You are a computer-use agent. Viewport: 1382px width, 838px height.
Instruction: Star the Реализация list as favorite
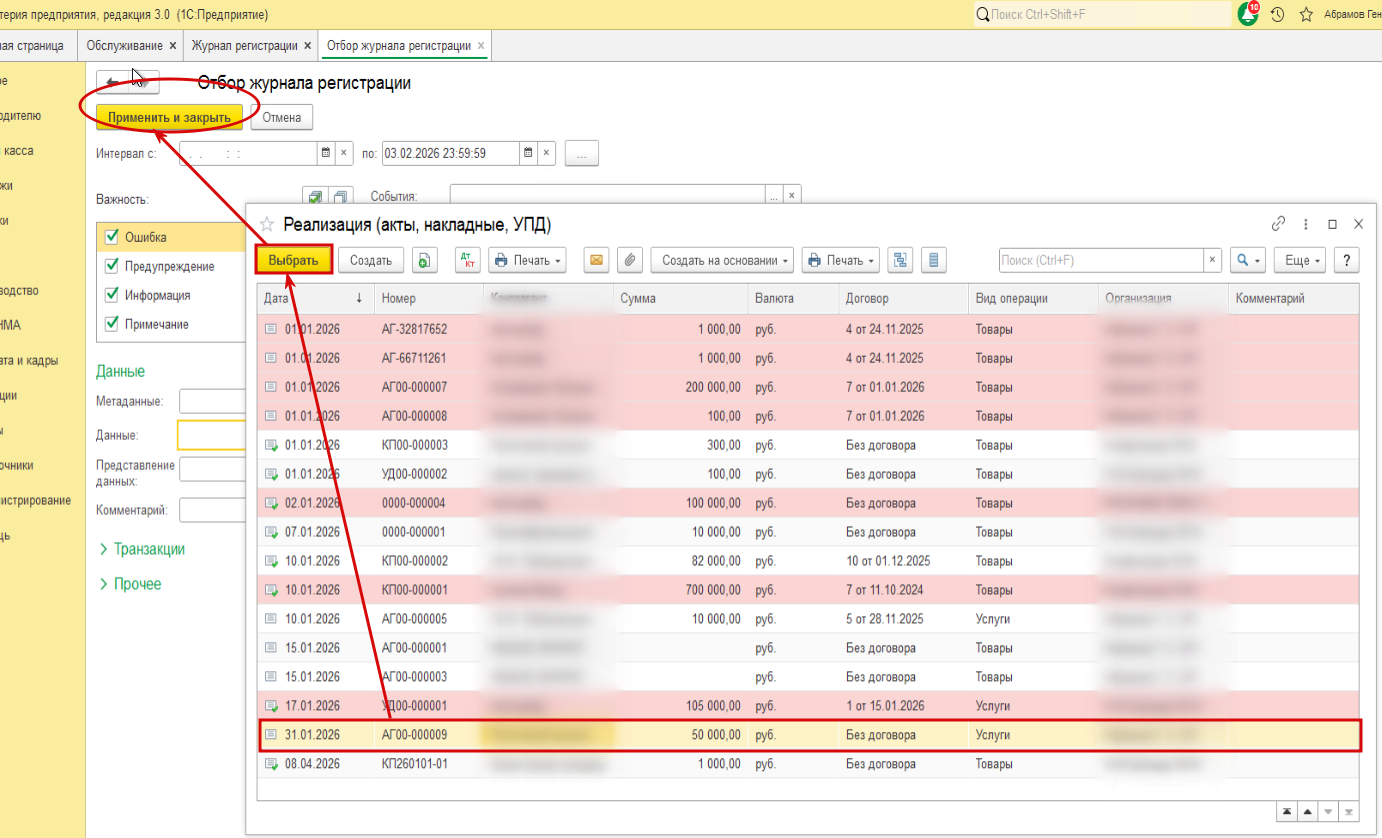(267, 224)
